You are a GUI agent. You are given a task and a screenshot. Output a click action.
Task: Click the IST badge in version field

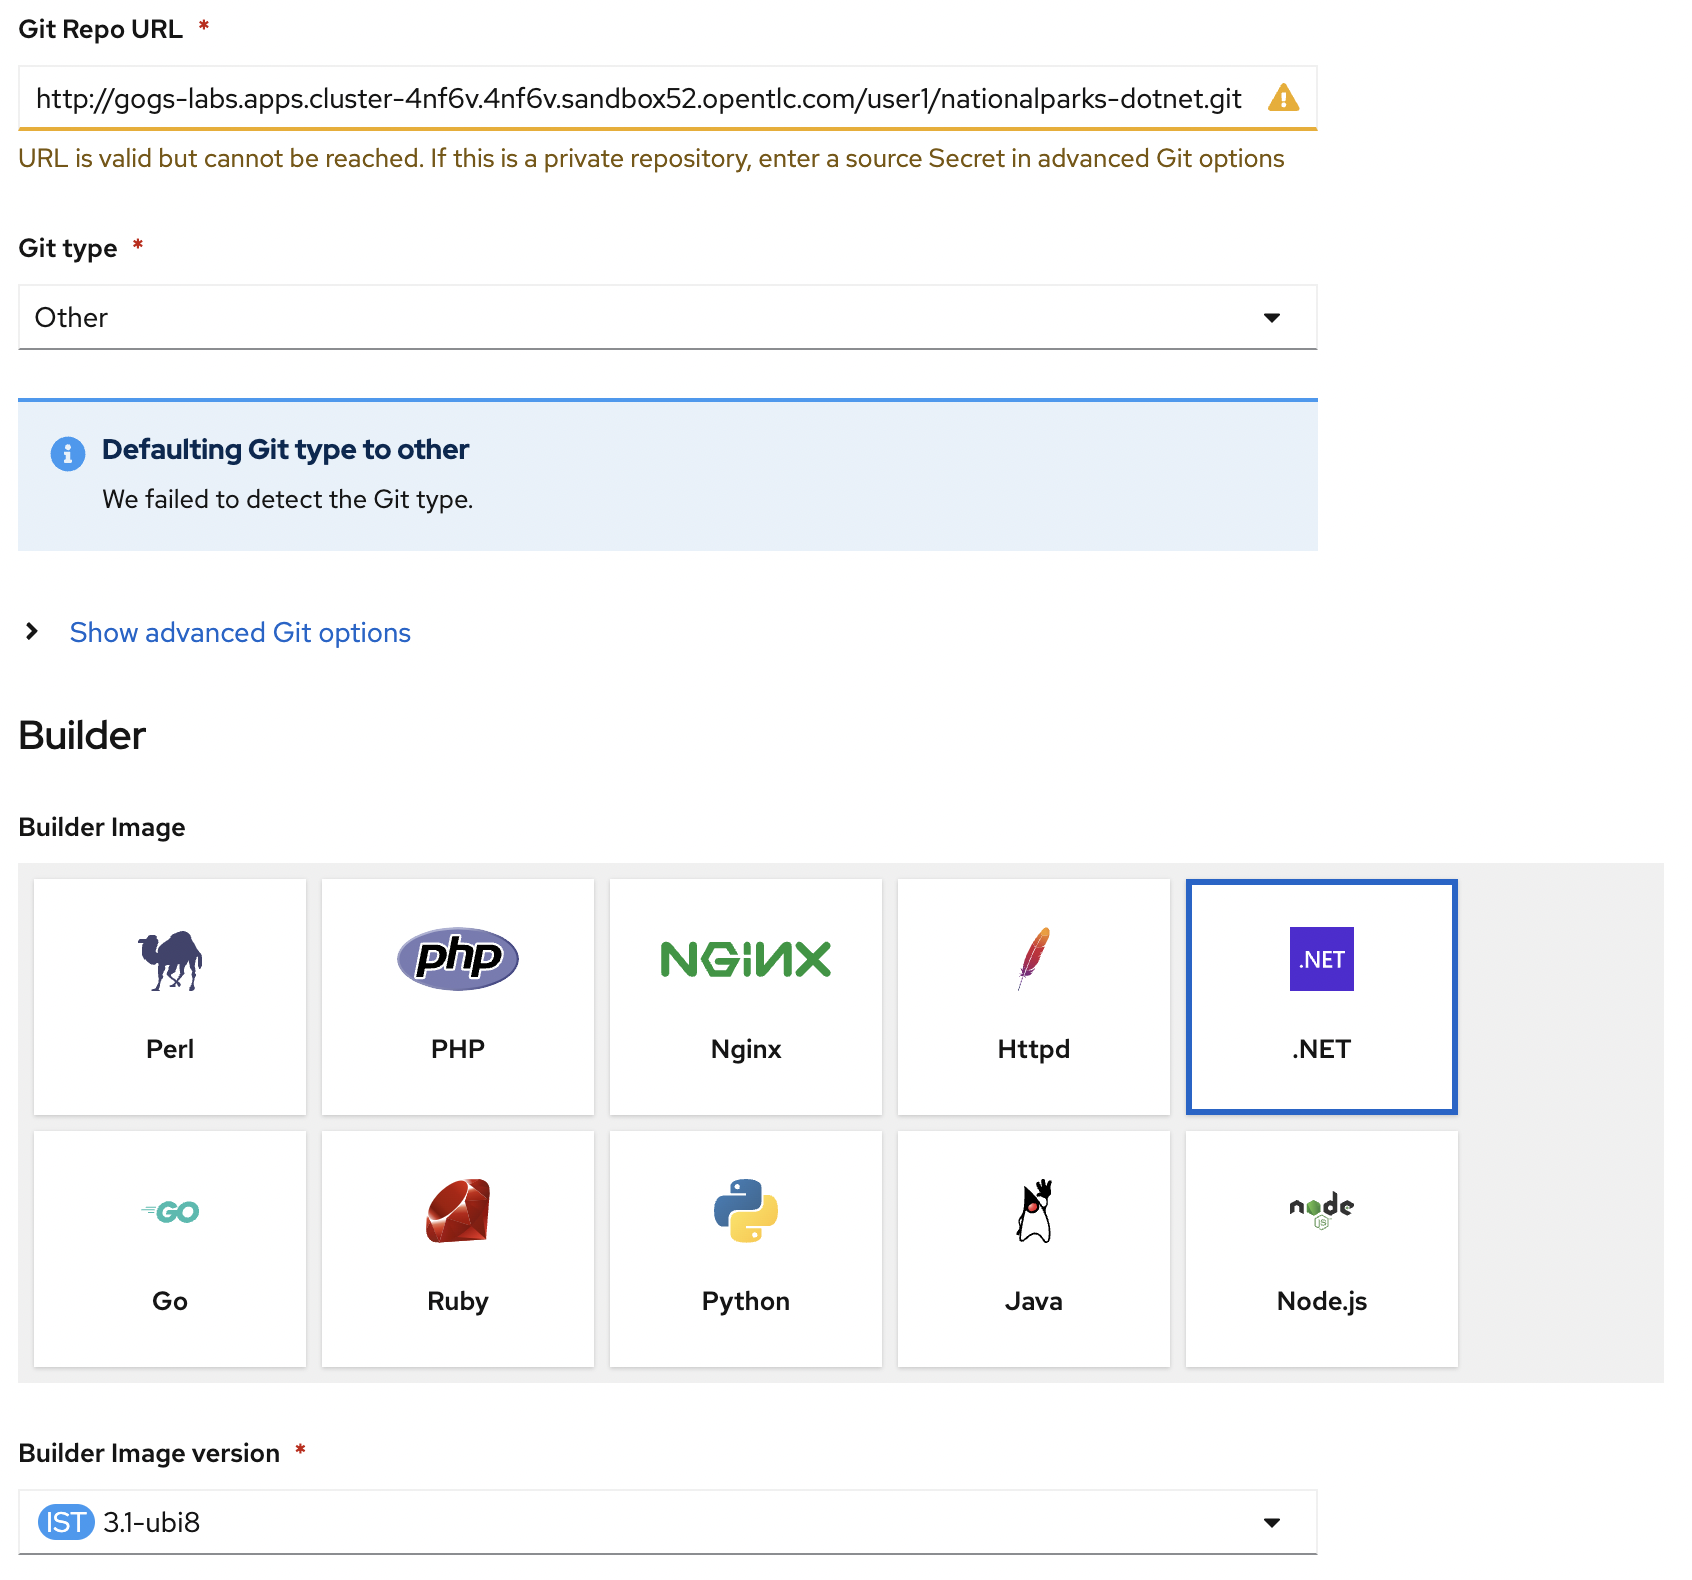coord(66,1522)
